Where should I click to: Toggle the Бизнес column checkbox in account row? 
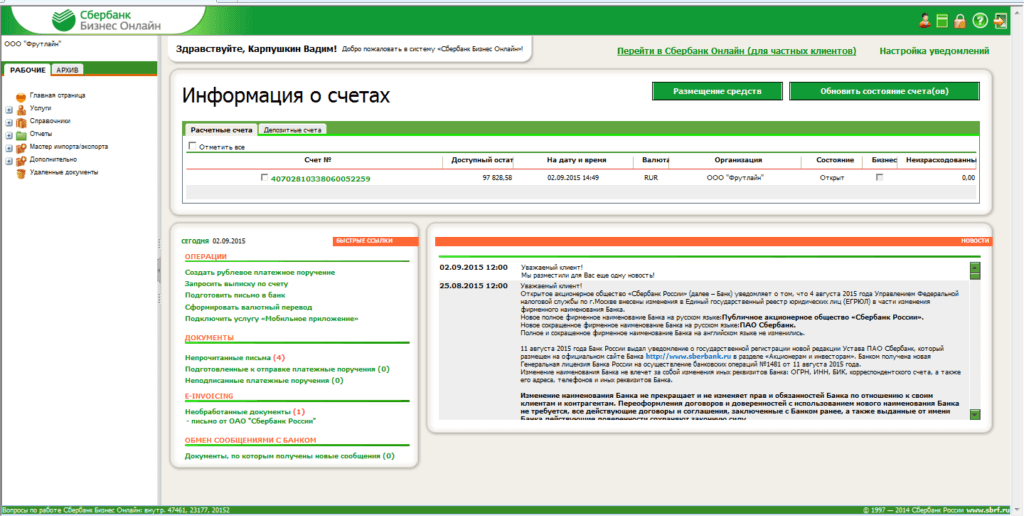point(879,177)
